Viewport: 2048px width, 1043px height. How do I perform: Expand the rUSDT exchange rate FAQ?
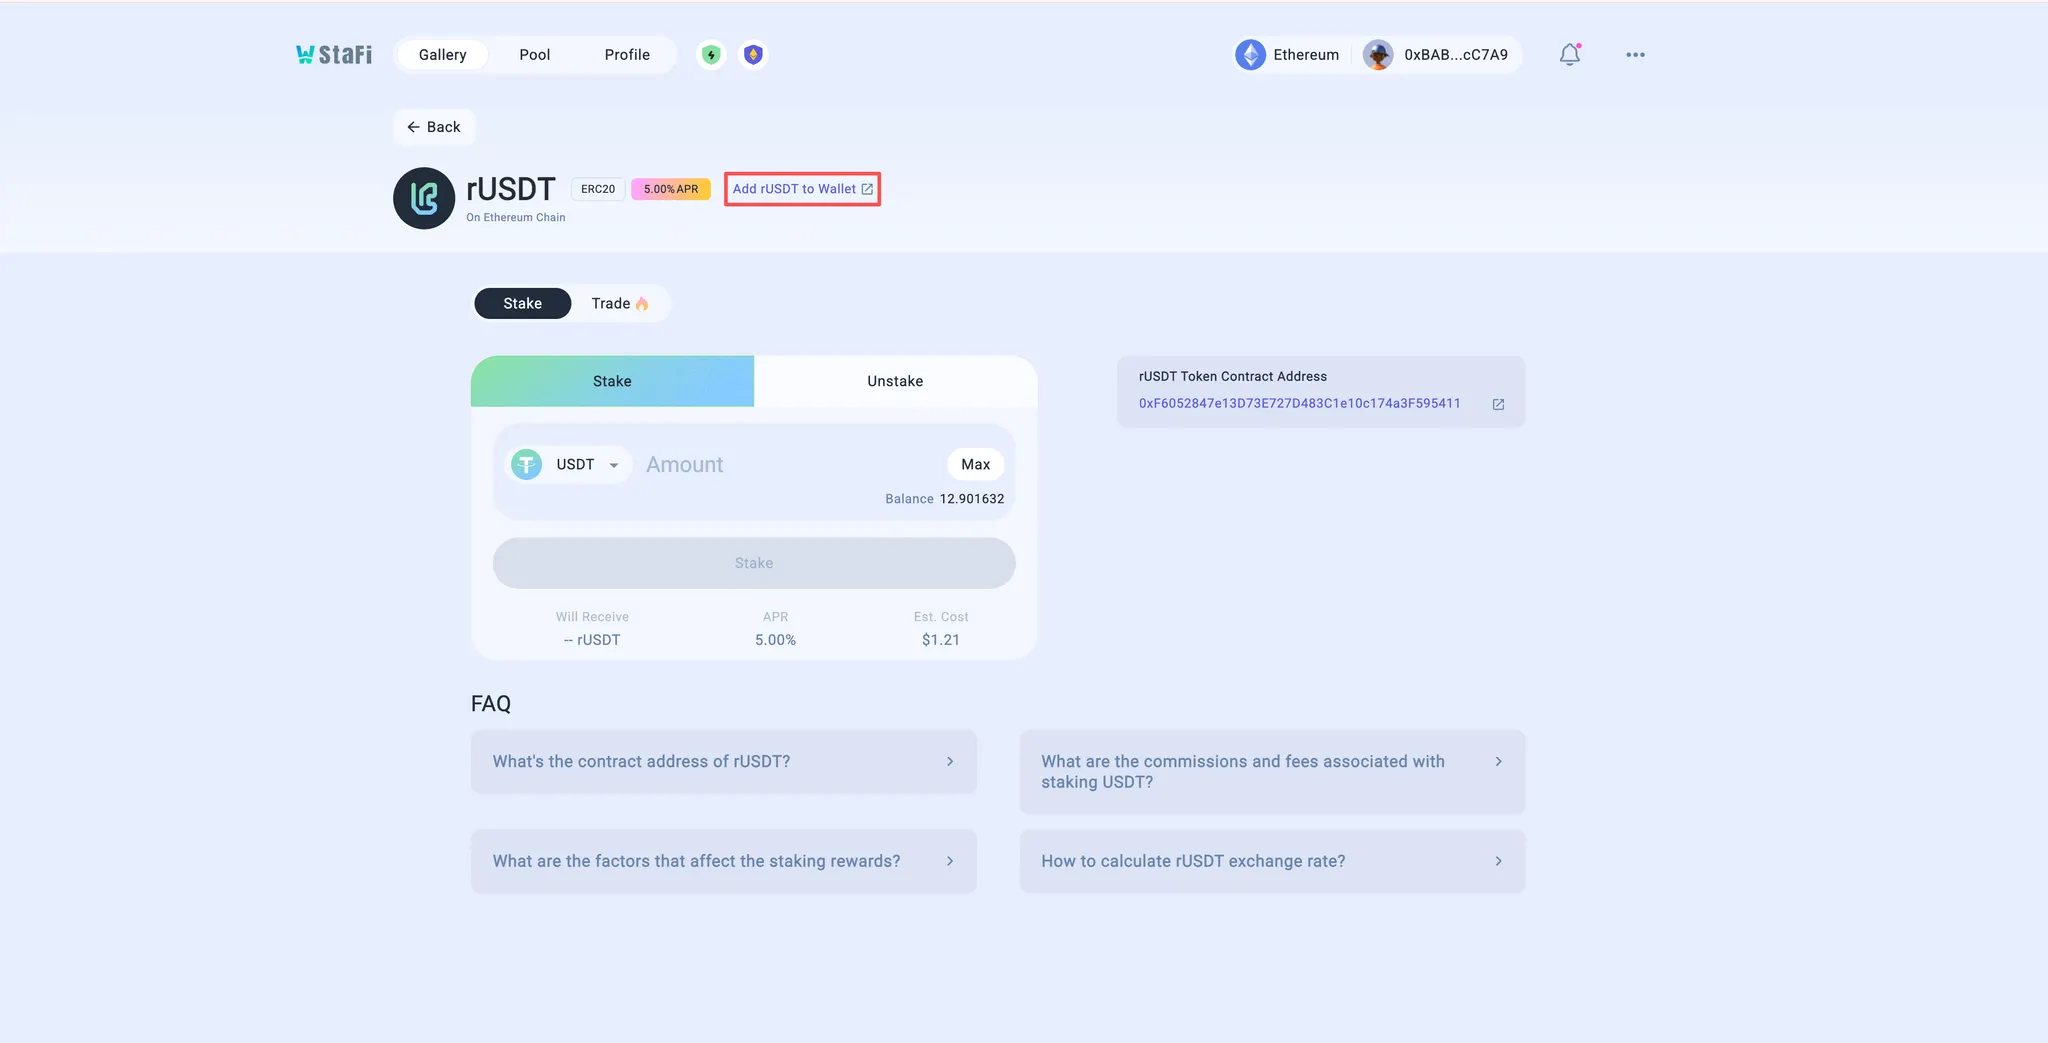pyautogui.click(x=1272, y=861)
